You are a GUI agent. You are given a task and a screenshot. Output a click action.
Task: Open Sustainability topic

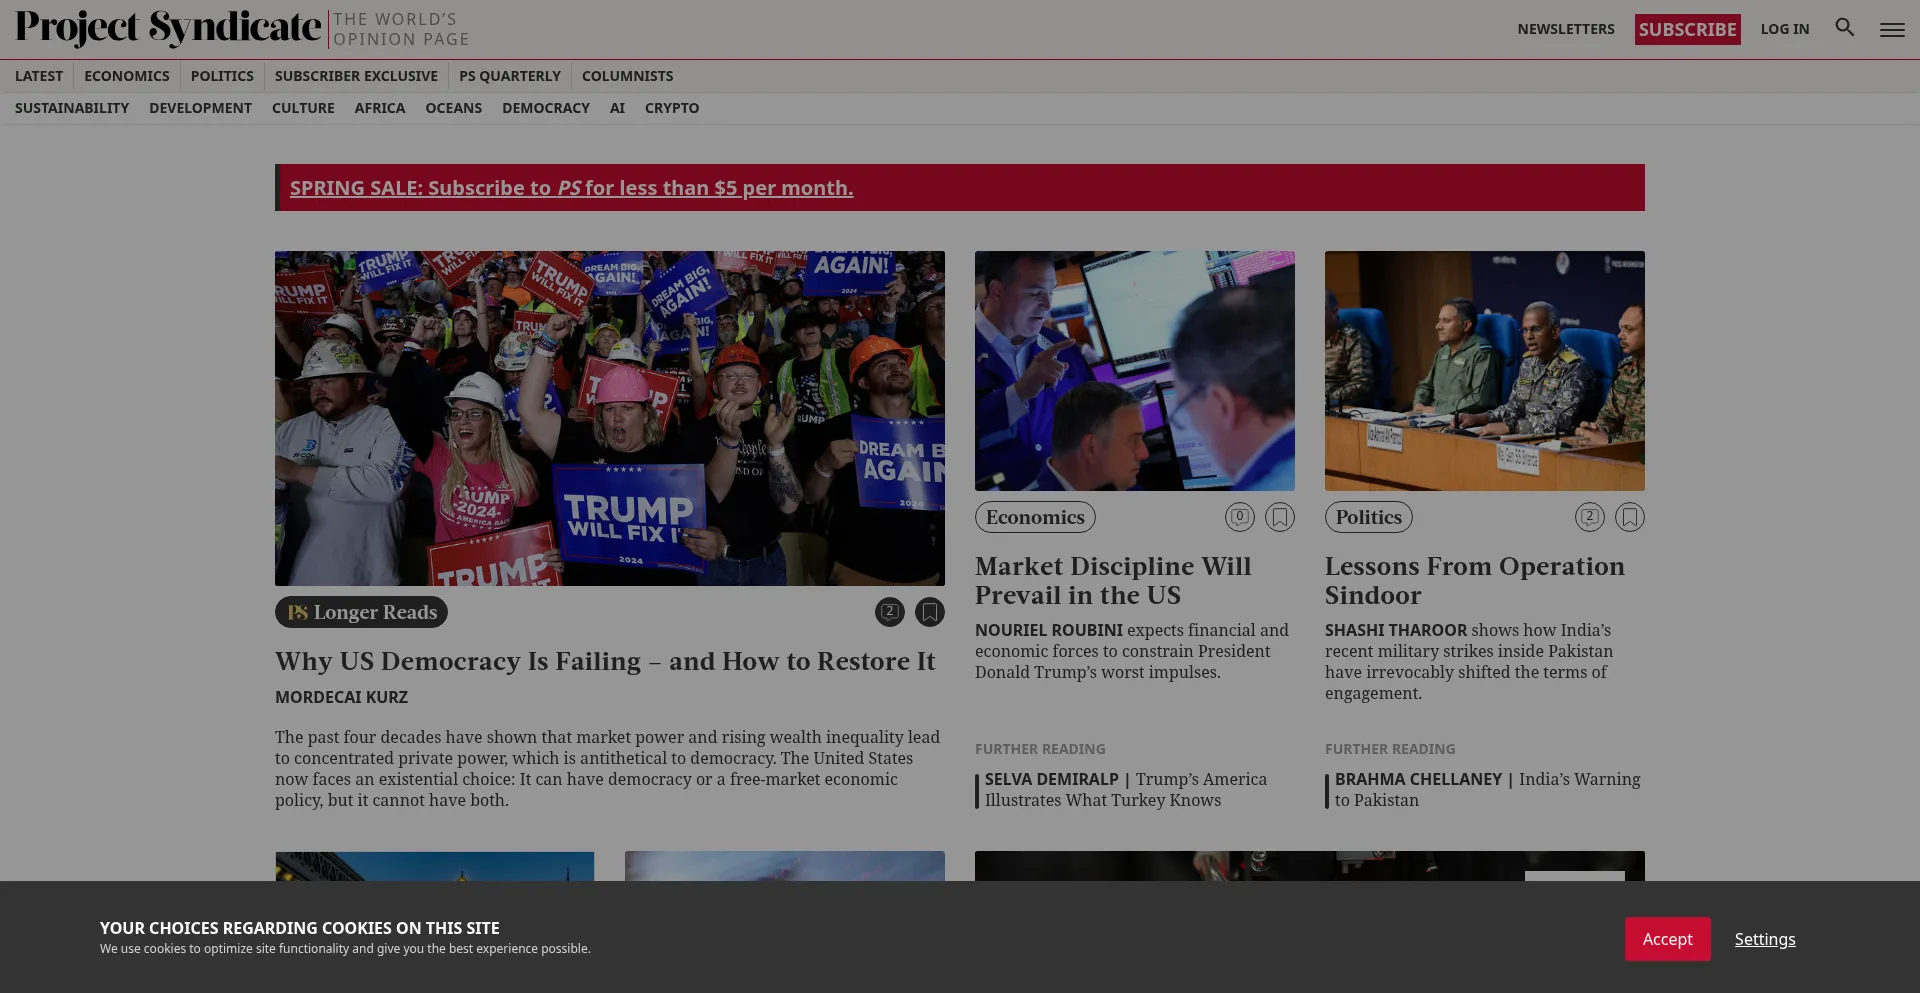(x=72, y=108)
